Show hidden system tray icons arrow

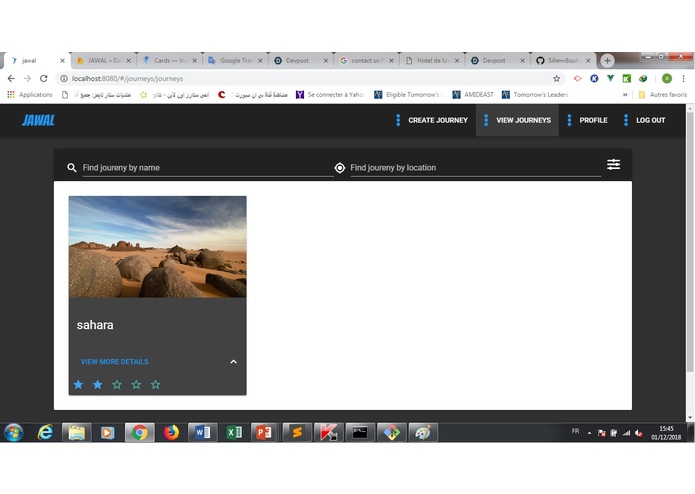589,433
